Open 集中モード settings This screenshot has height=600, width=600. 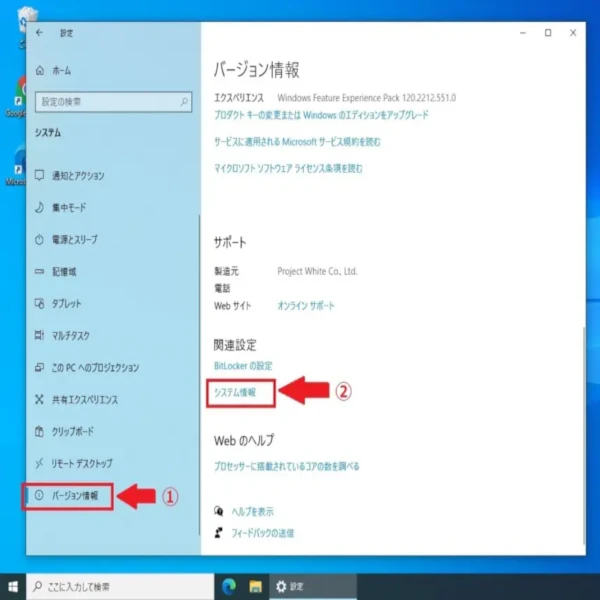pos(69,208)
